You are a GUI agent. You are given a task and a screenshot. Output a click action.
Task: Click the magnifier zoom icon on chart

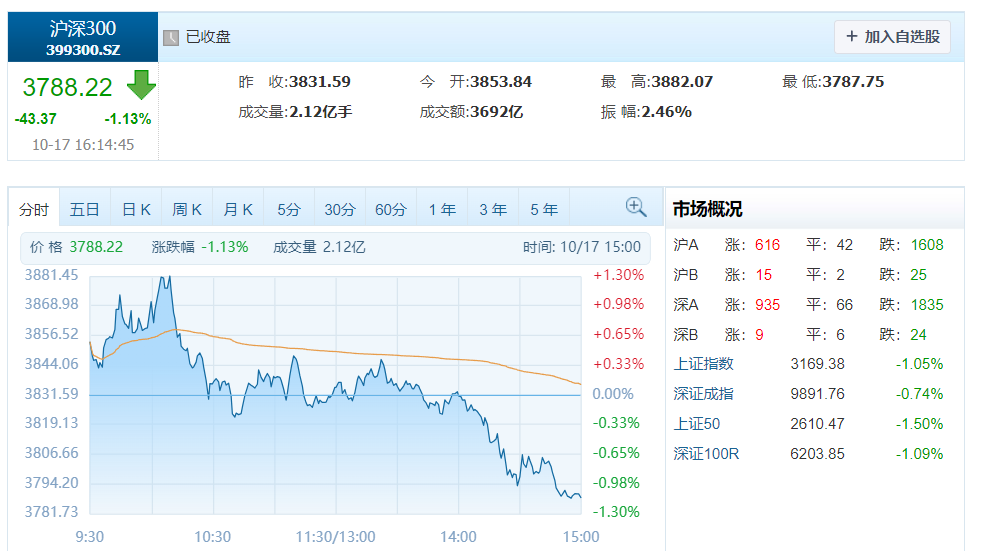click(x=636, y=207)
